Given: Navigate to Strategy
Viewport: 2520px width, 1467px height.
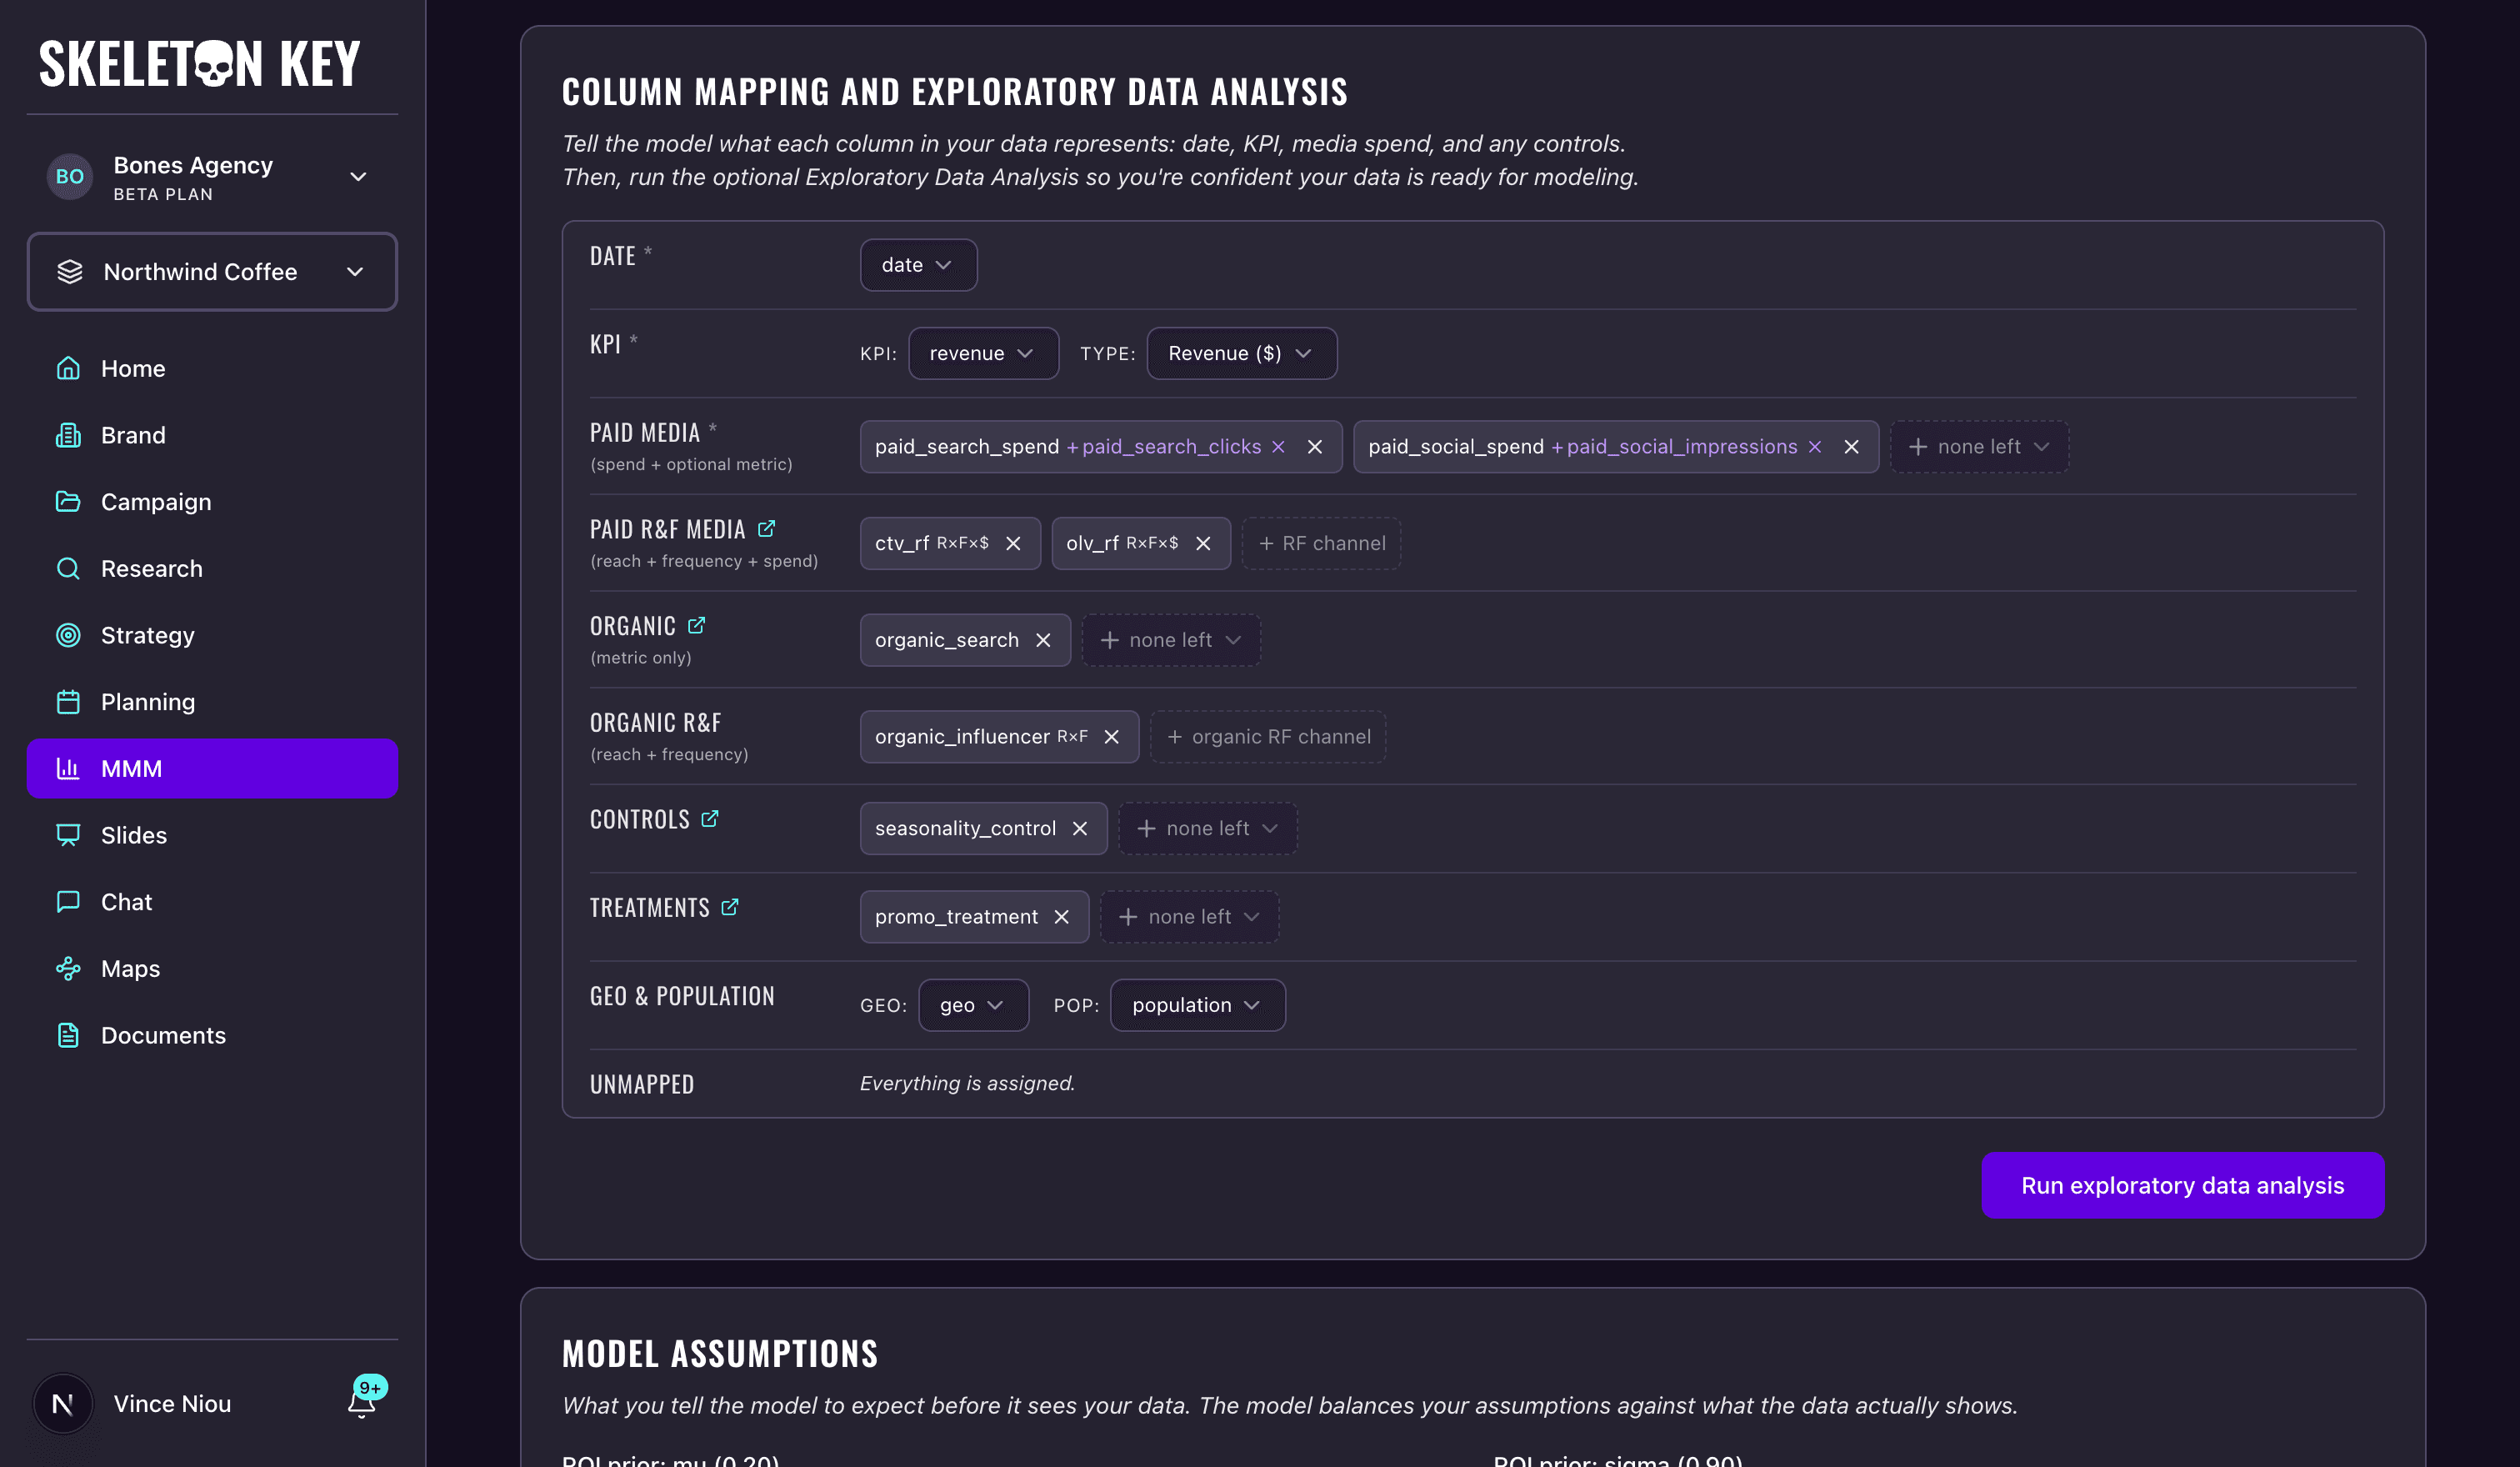Looking at the screenshot, I should tap(212, 635).
